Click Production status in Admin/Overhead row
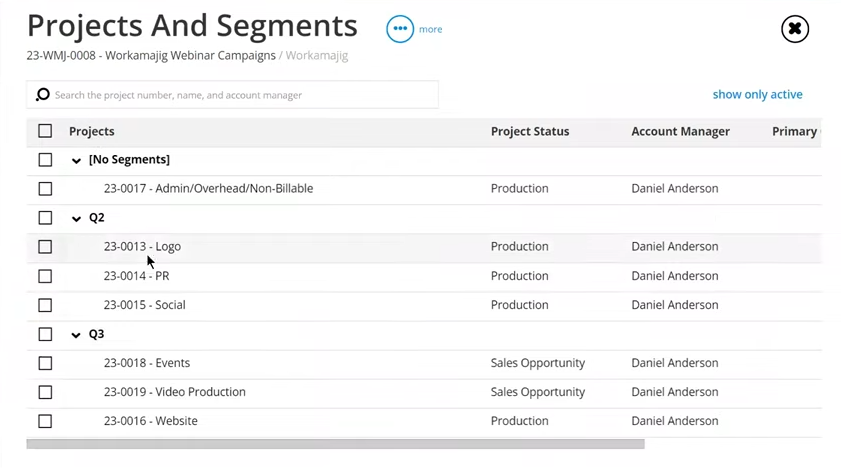Screen dimensions: 841x468 coord(519,188)
